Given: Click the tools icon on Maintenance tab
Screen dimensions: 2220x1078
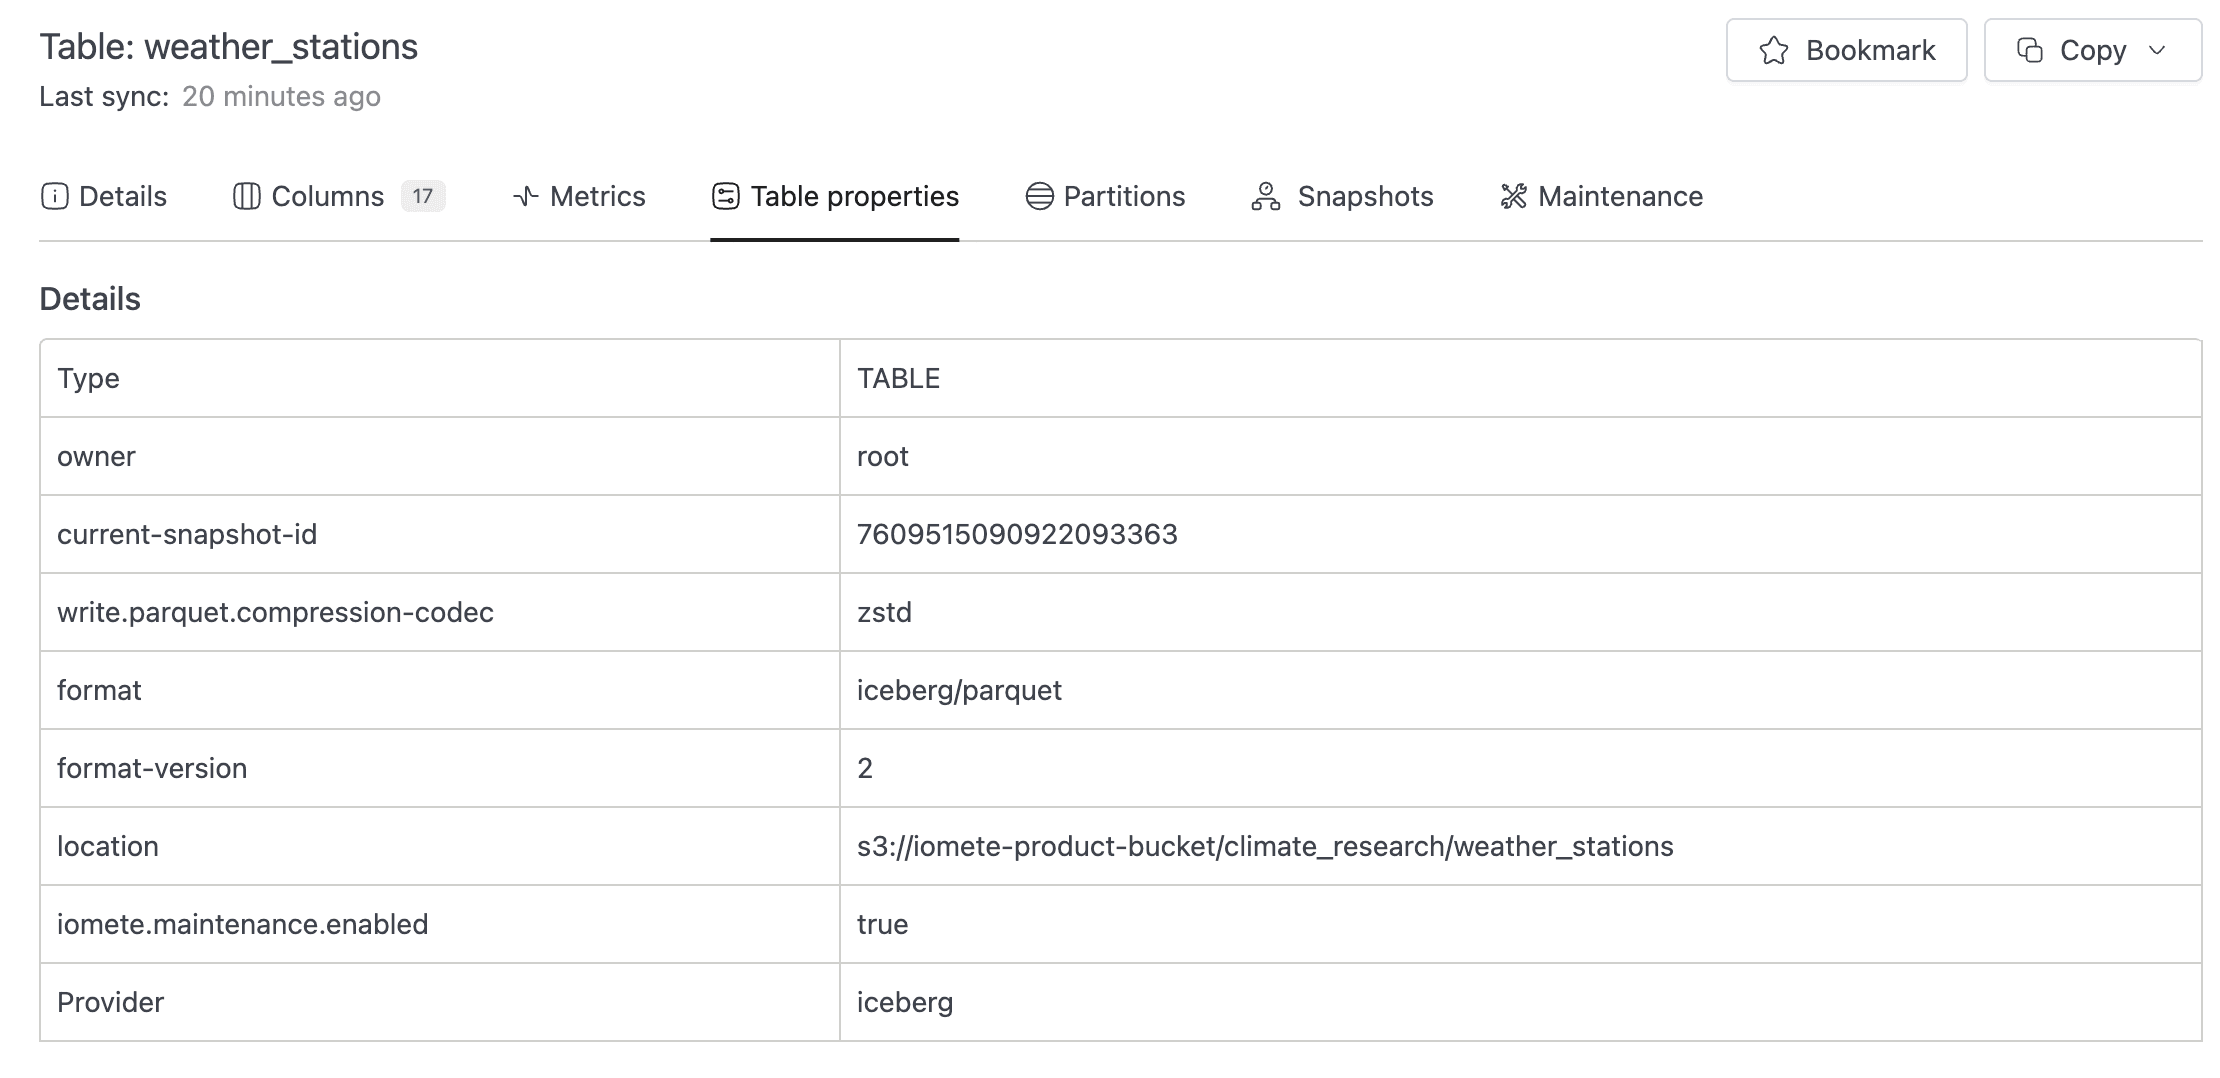Looking at the screenshot, I should click(1513, 196).
